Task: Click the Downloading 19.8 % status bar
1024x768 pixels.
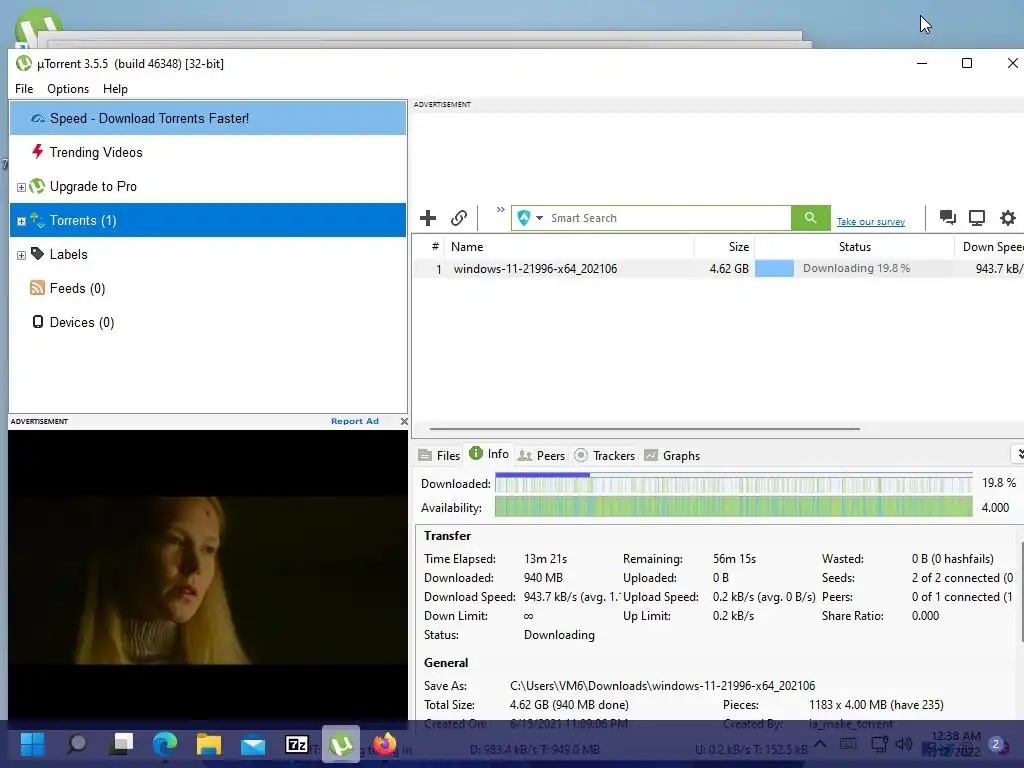Action: (854, 268)
